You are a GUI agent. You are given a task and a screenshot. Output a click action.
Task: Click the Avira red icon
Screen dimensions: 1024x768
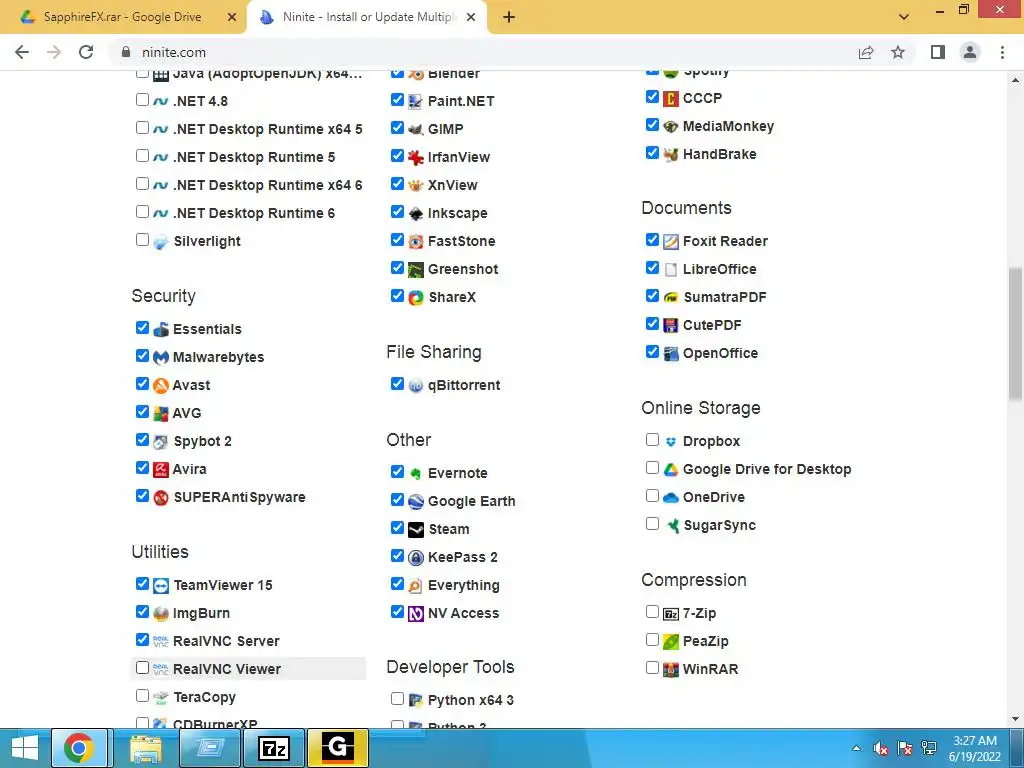(161, 469)
